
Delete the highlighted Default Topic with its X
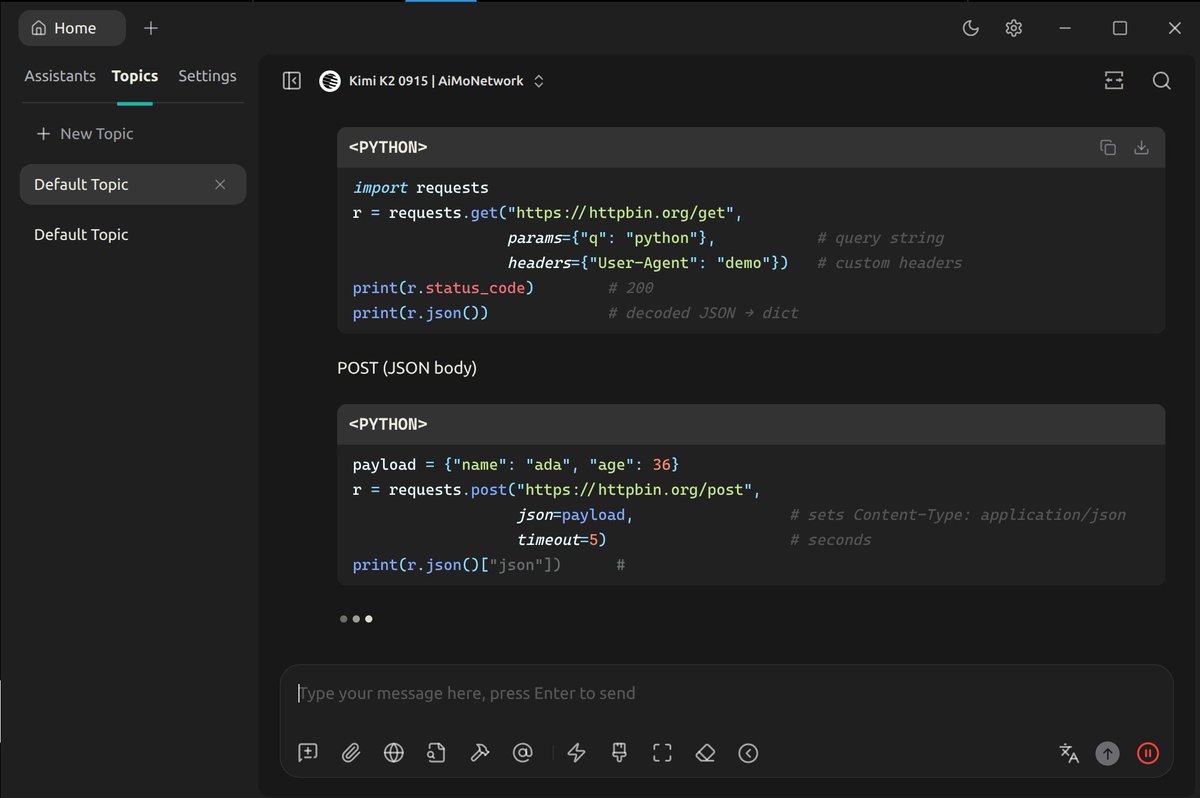220,184
